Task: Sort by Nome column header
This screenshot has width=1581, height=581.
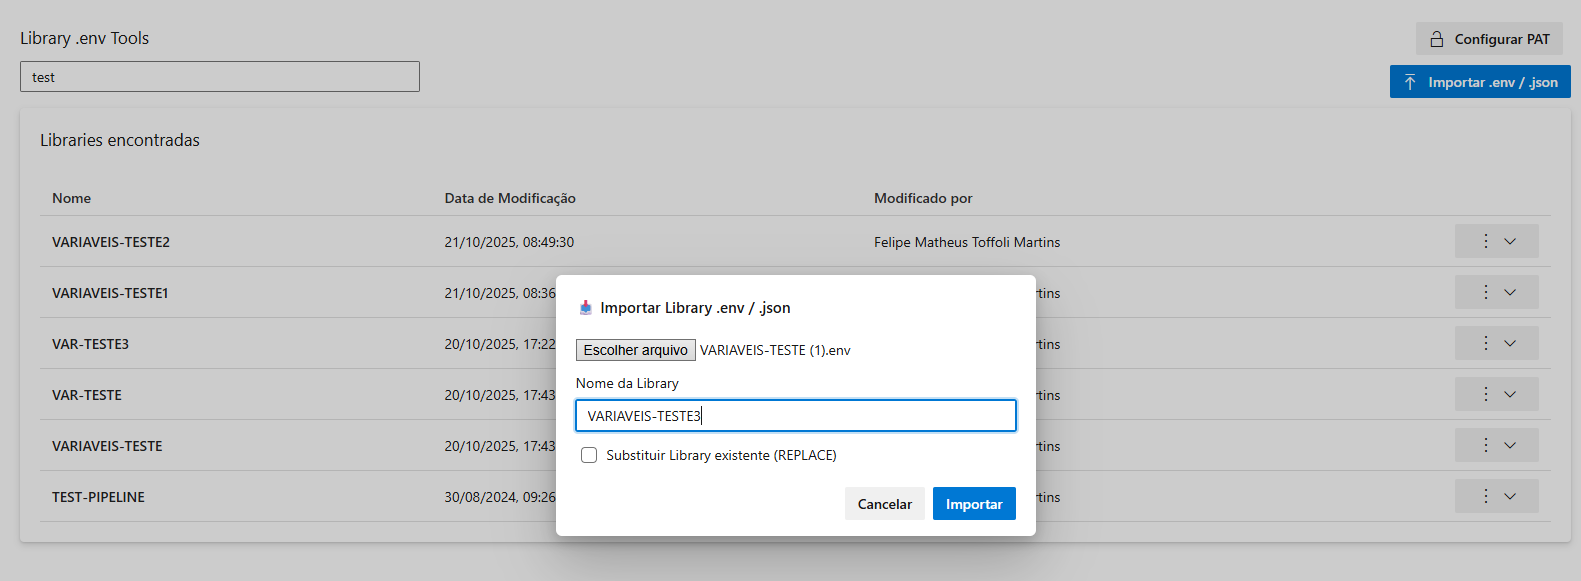Action: coord(72,198)
